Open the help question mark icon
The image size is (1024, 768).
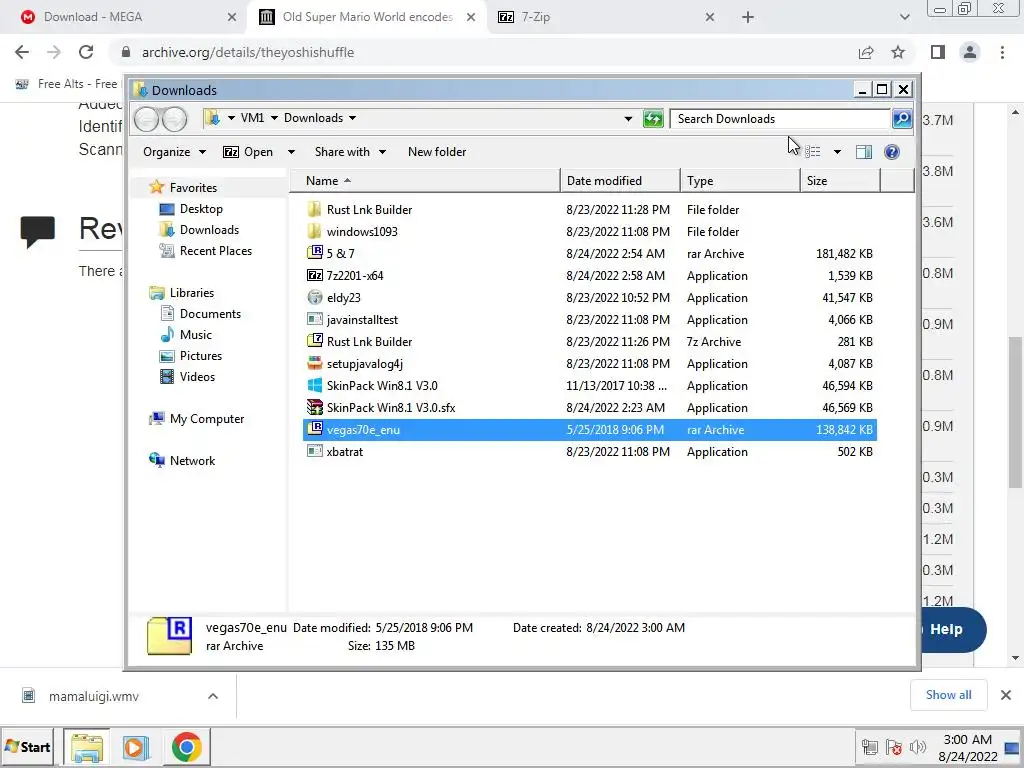click(891, 152)
